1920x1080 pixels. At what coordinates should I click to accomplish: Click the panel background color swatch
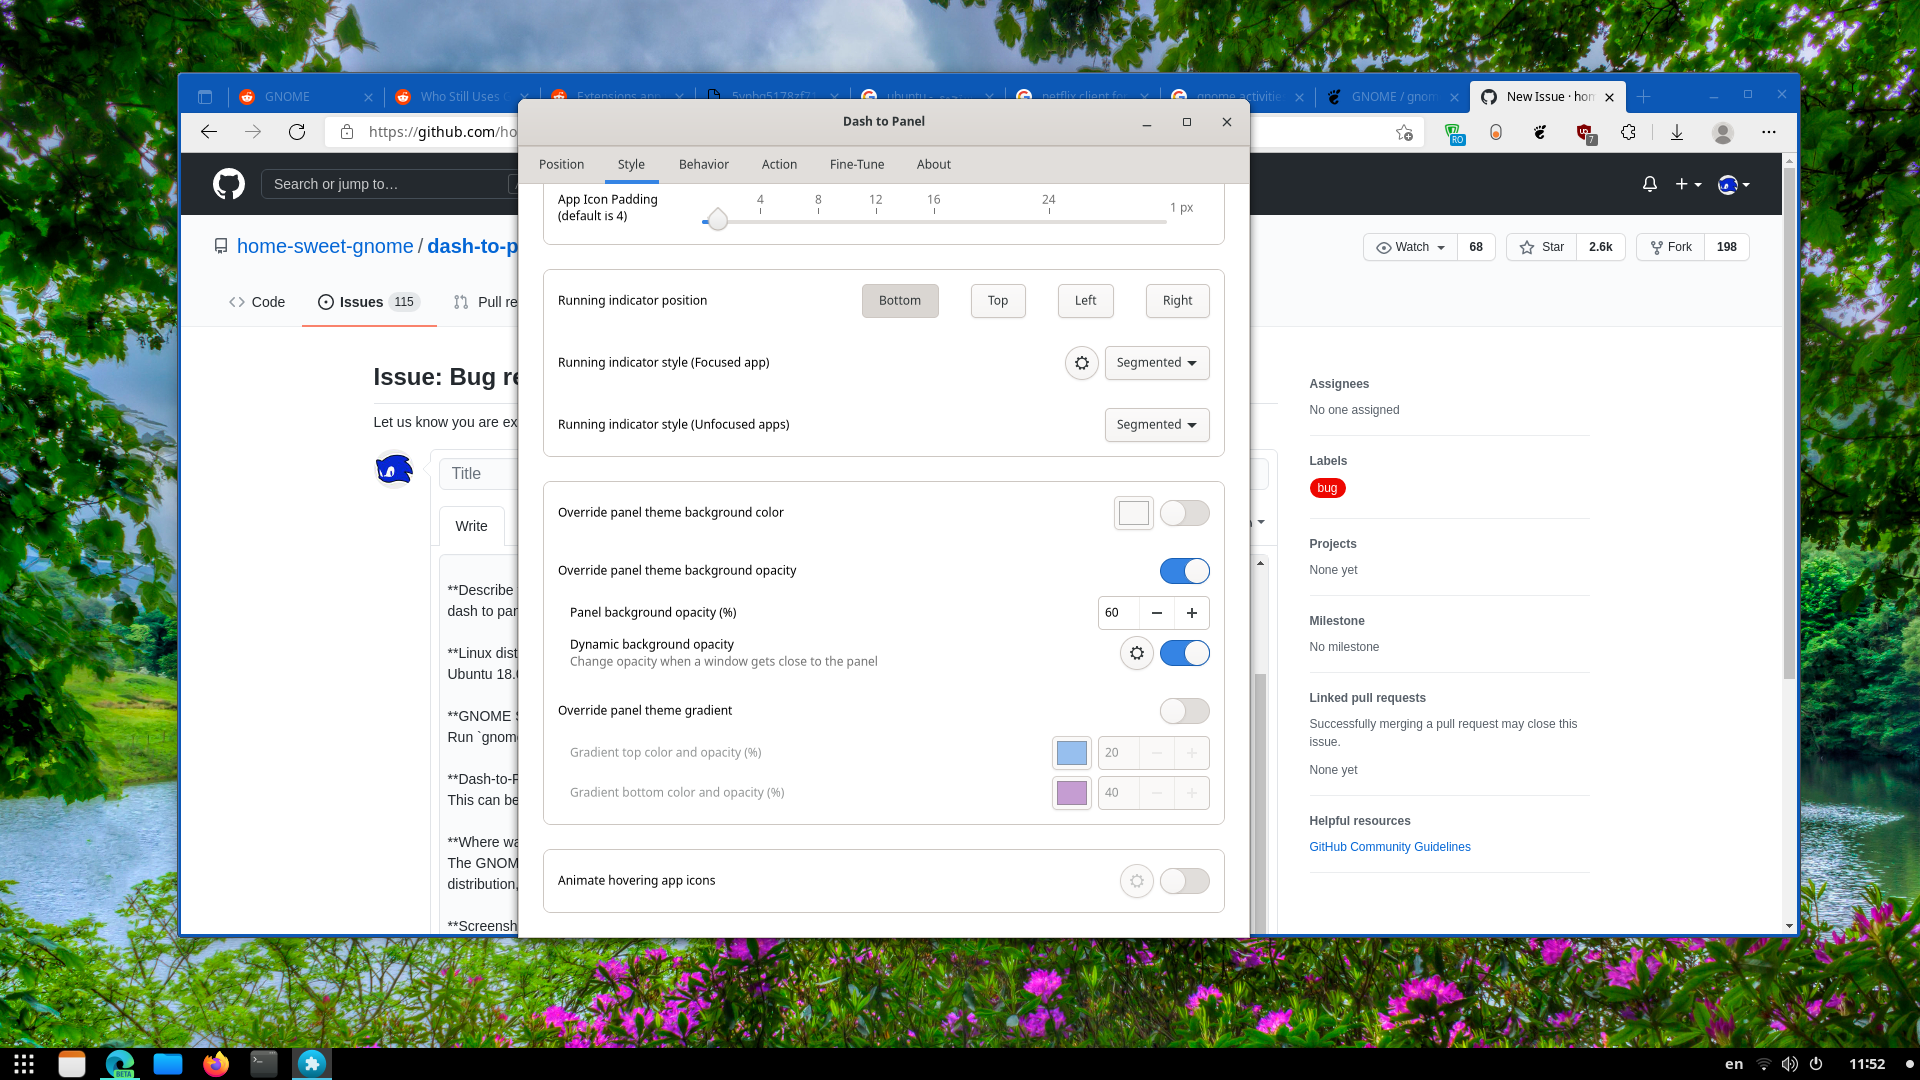1134,513
